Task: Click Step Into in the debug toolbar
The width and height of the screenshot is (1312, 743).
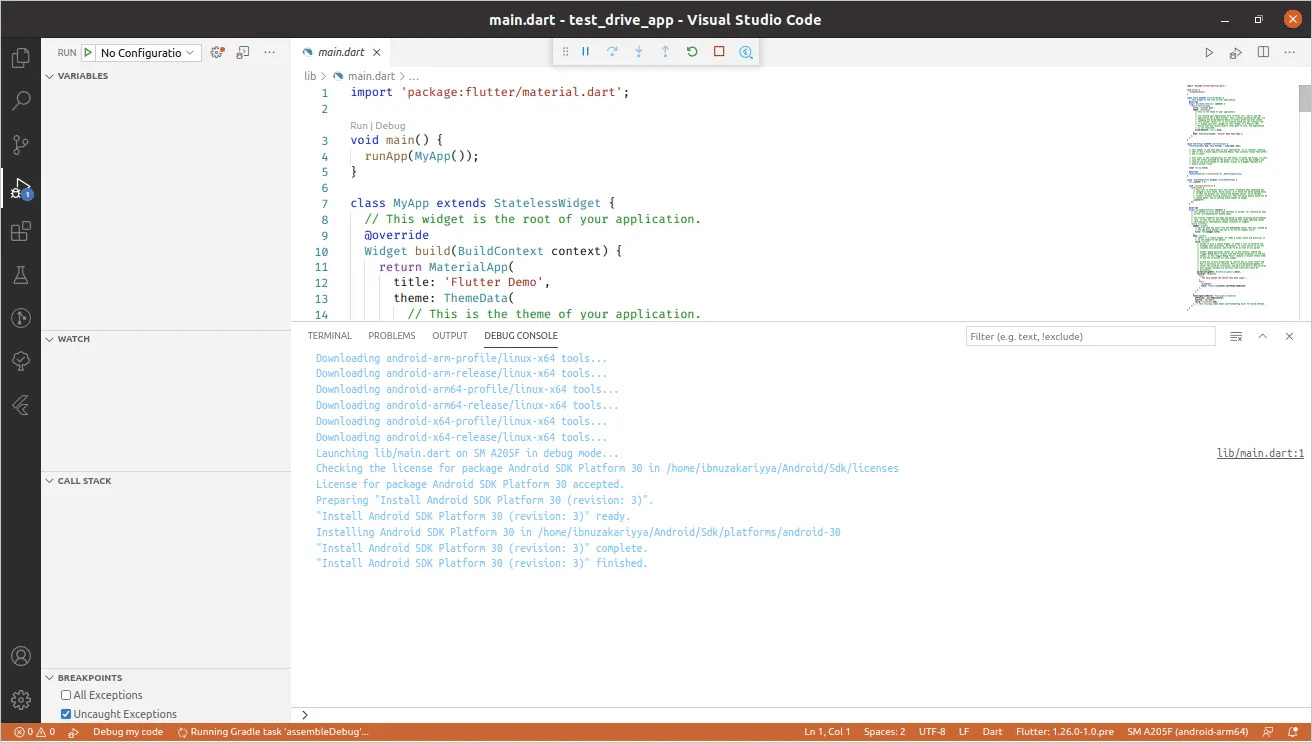Action: (639, 51)
